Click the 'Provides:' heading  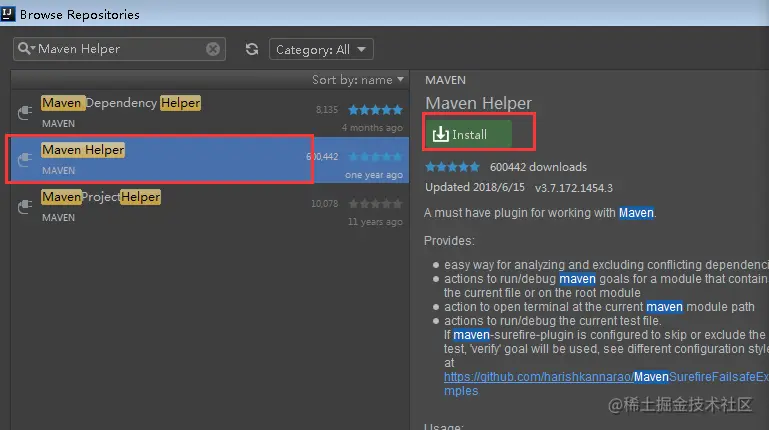coord(449,241)
